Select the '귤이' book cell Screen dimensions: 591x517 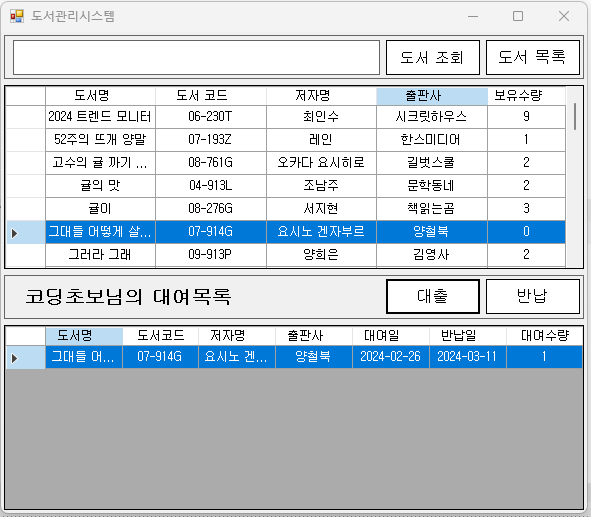[x=100, y=209]
